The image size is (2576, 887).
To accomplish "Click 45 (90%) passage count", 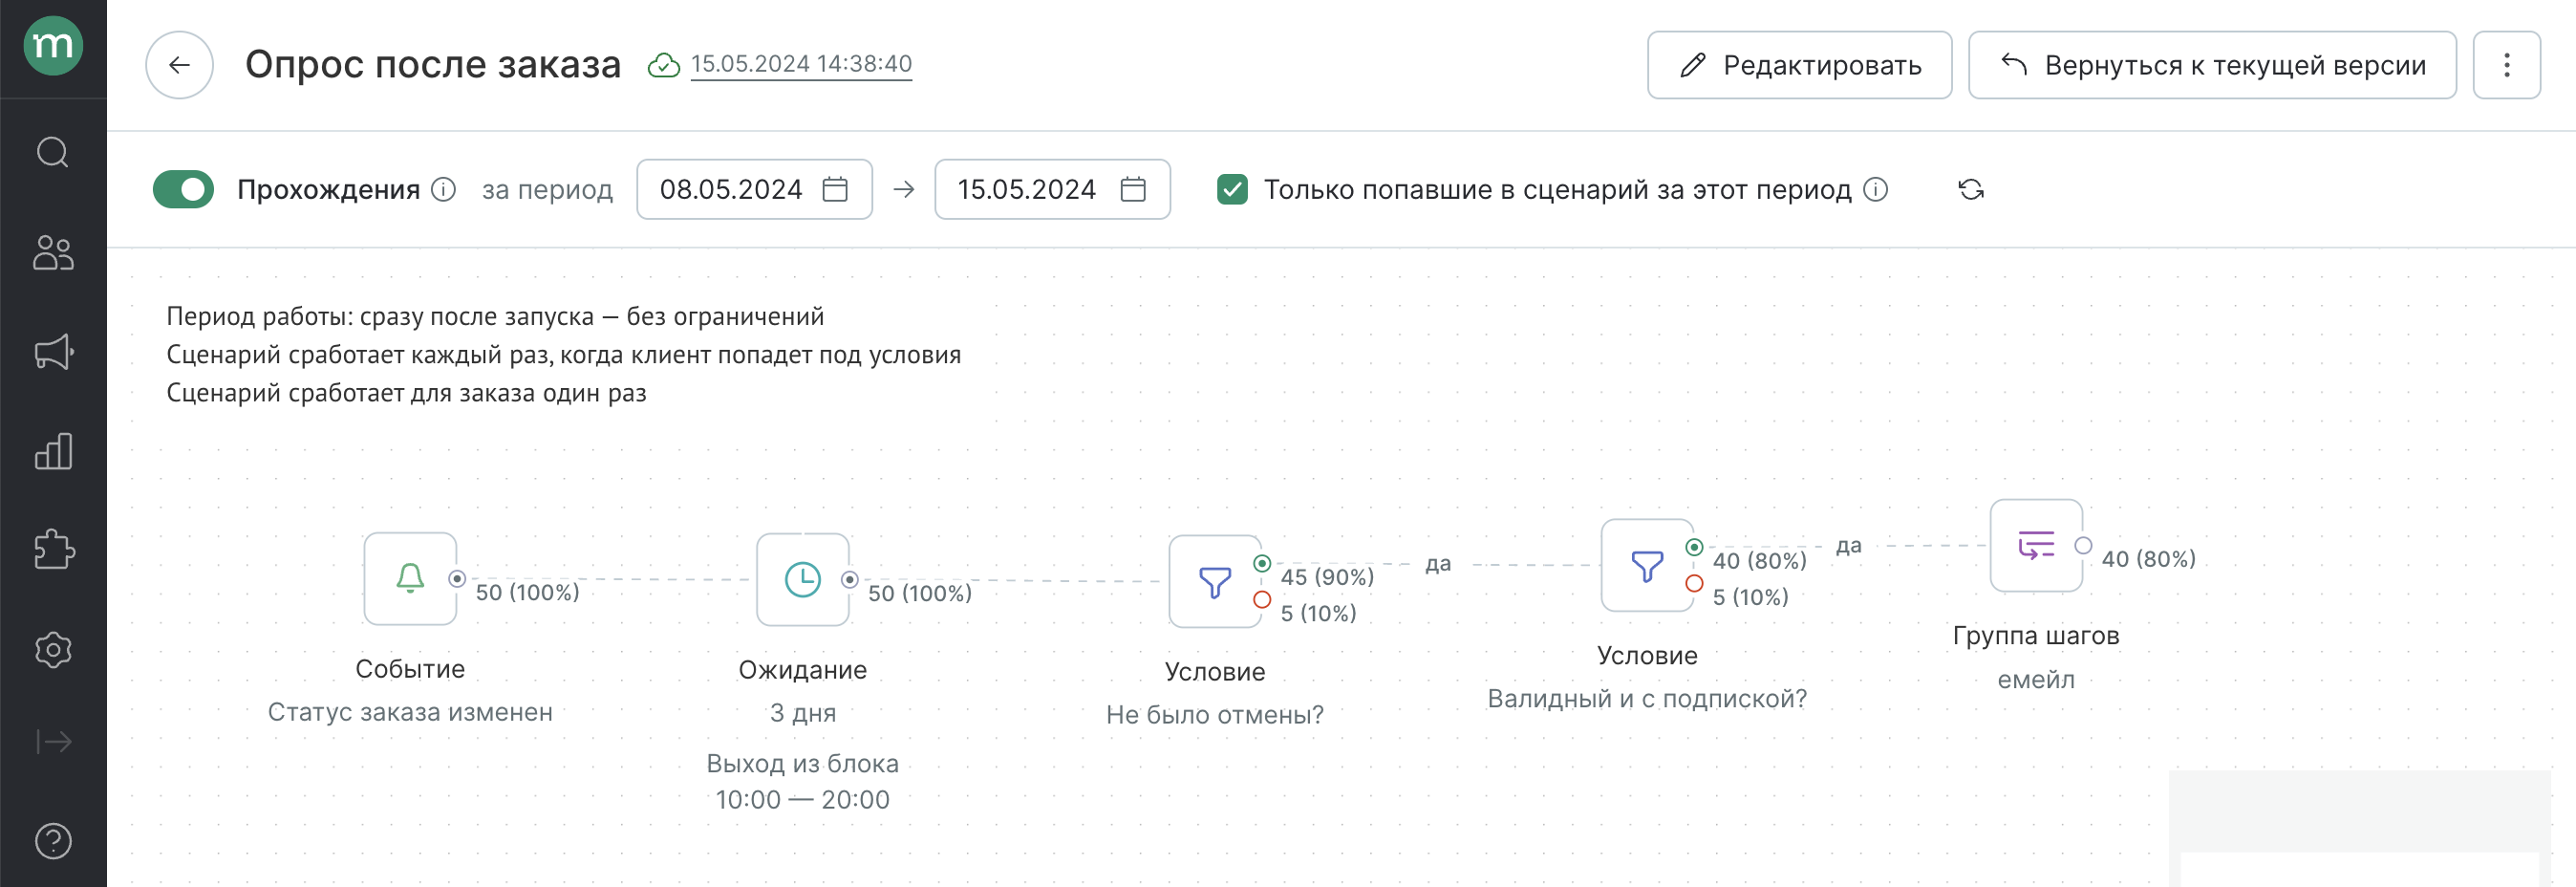I will click(1327, 577).
